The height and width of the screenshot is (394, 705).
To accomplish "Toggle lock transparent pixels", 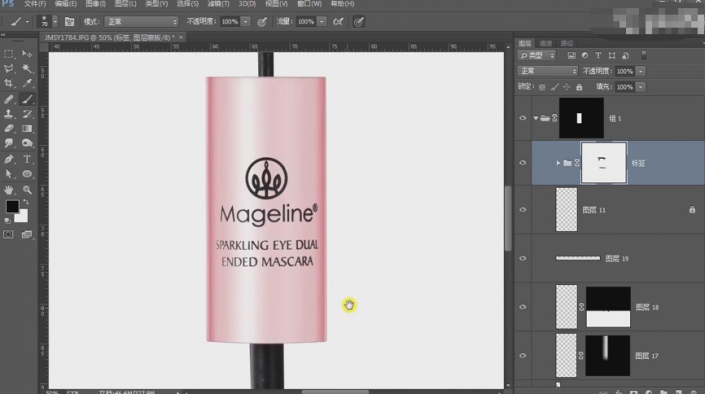I will pos(542,87).
